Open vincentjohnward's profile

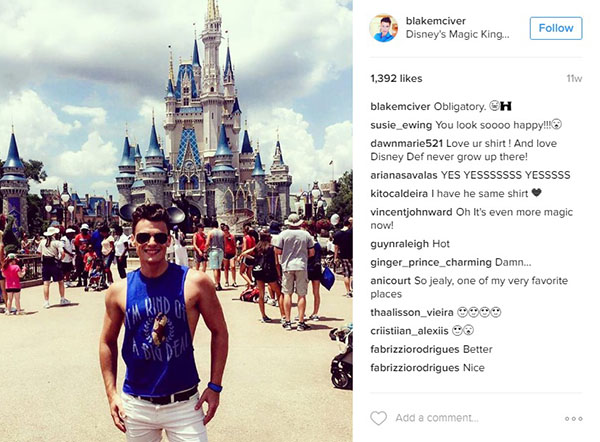point(411,212)
